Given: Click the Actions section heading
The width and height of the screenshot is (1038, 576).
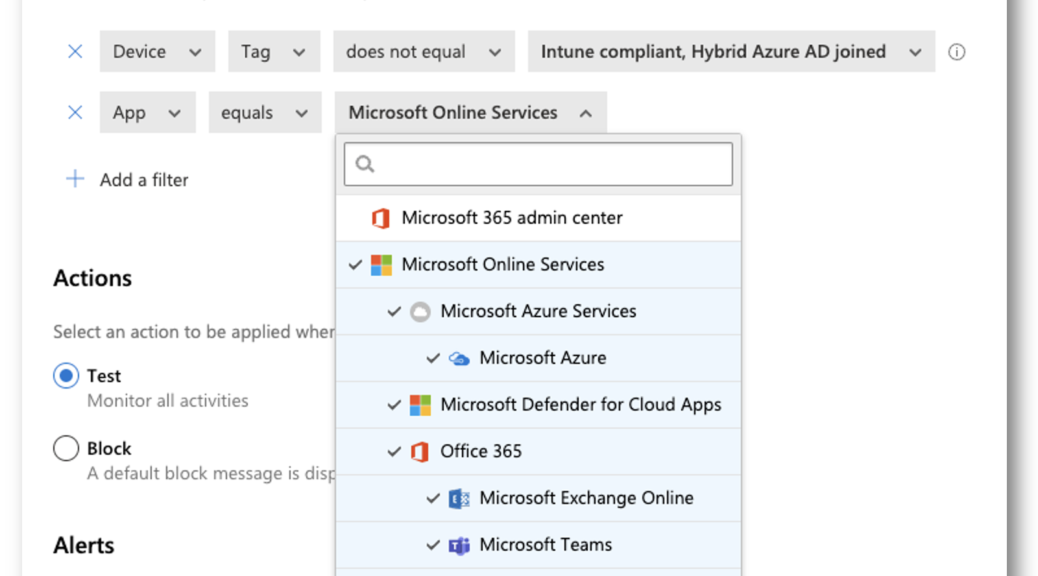Looking at the screenshot, I should tap(93, 278).
